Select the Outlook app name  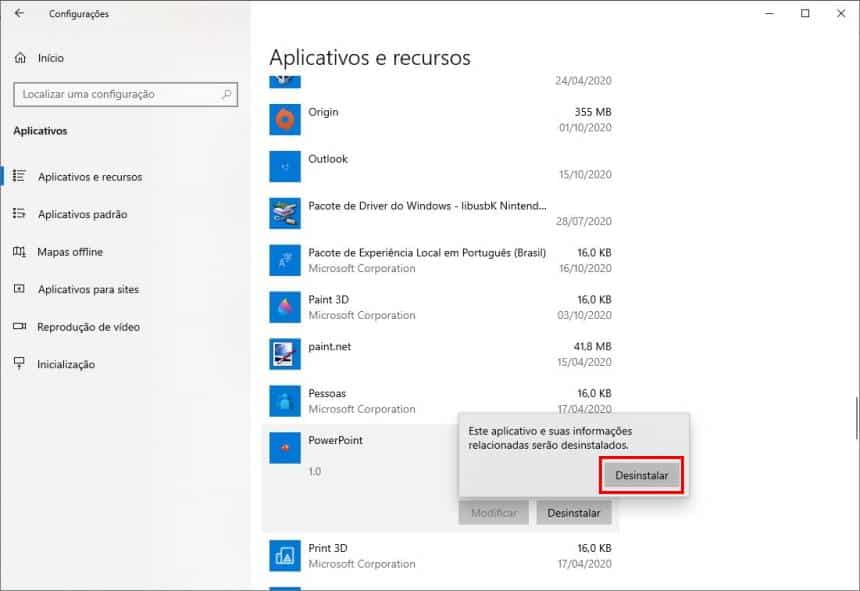coord(328,159)
